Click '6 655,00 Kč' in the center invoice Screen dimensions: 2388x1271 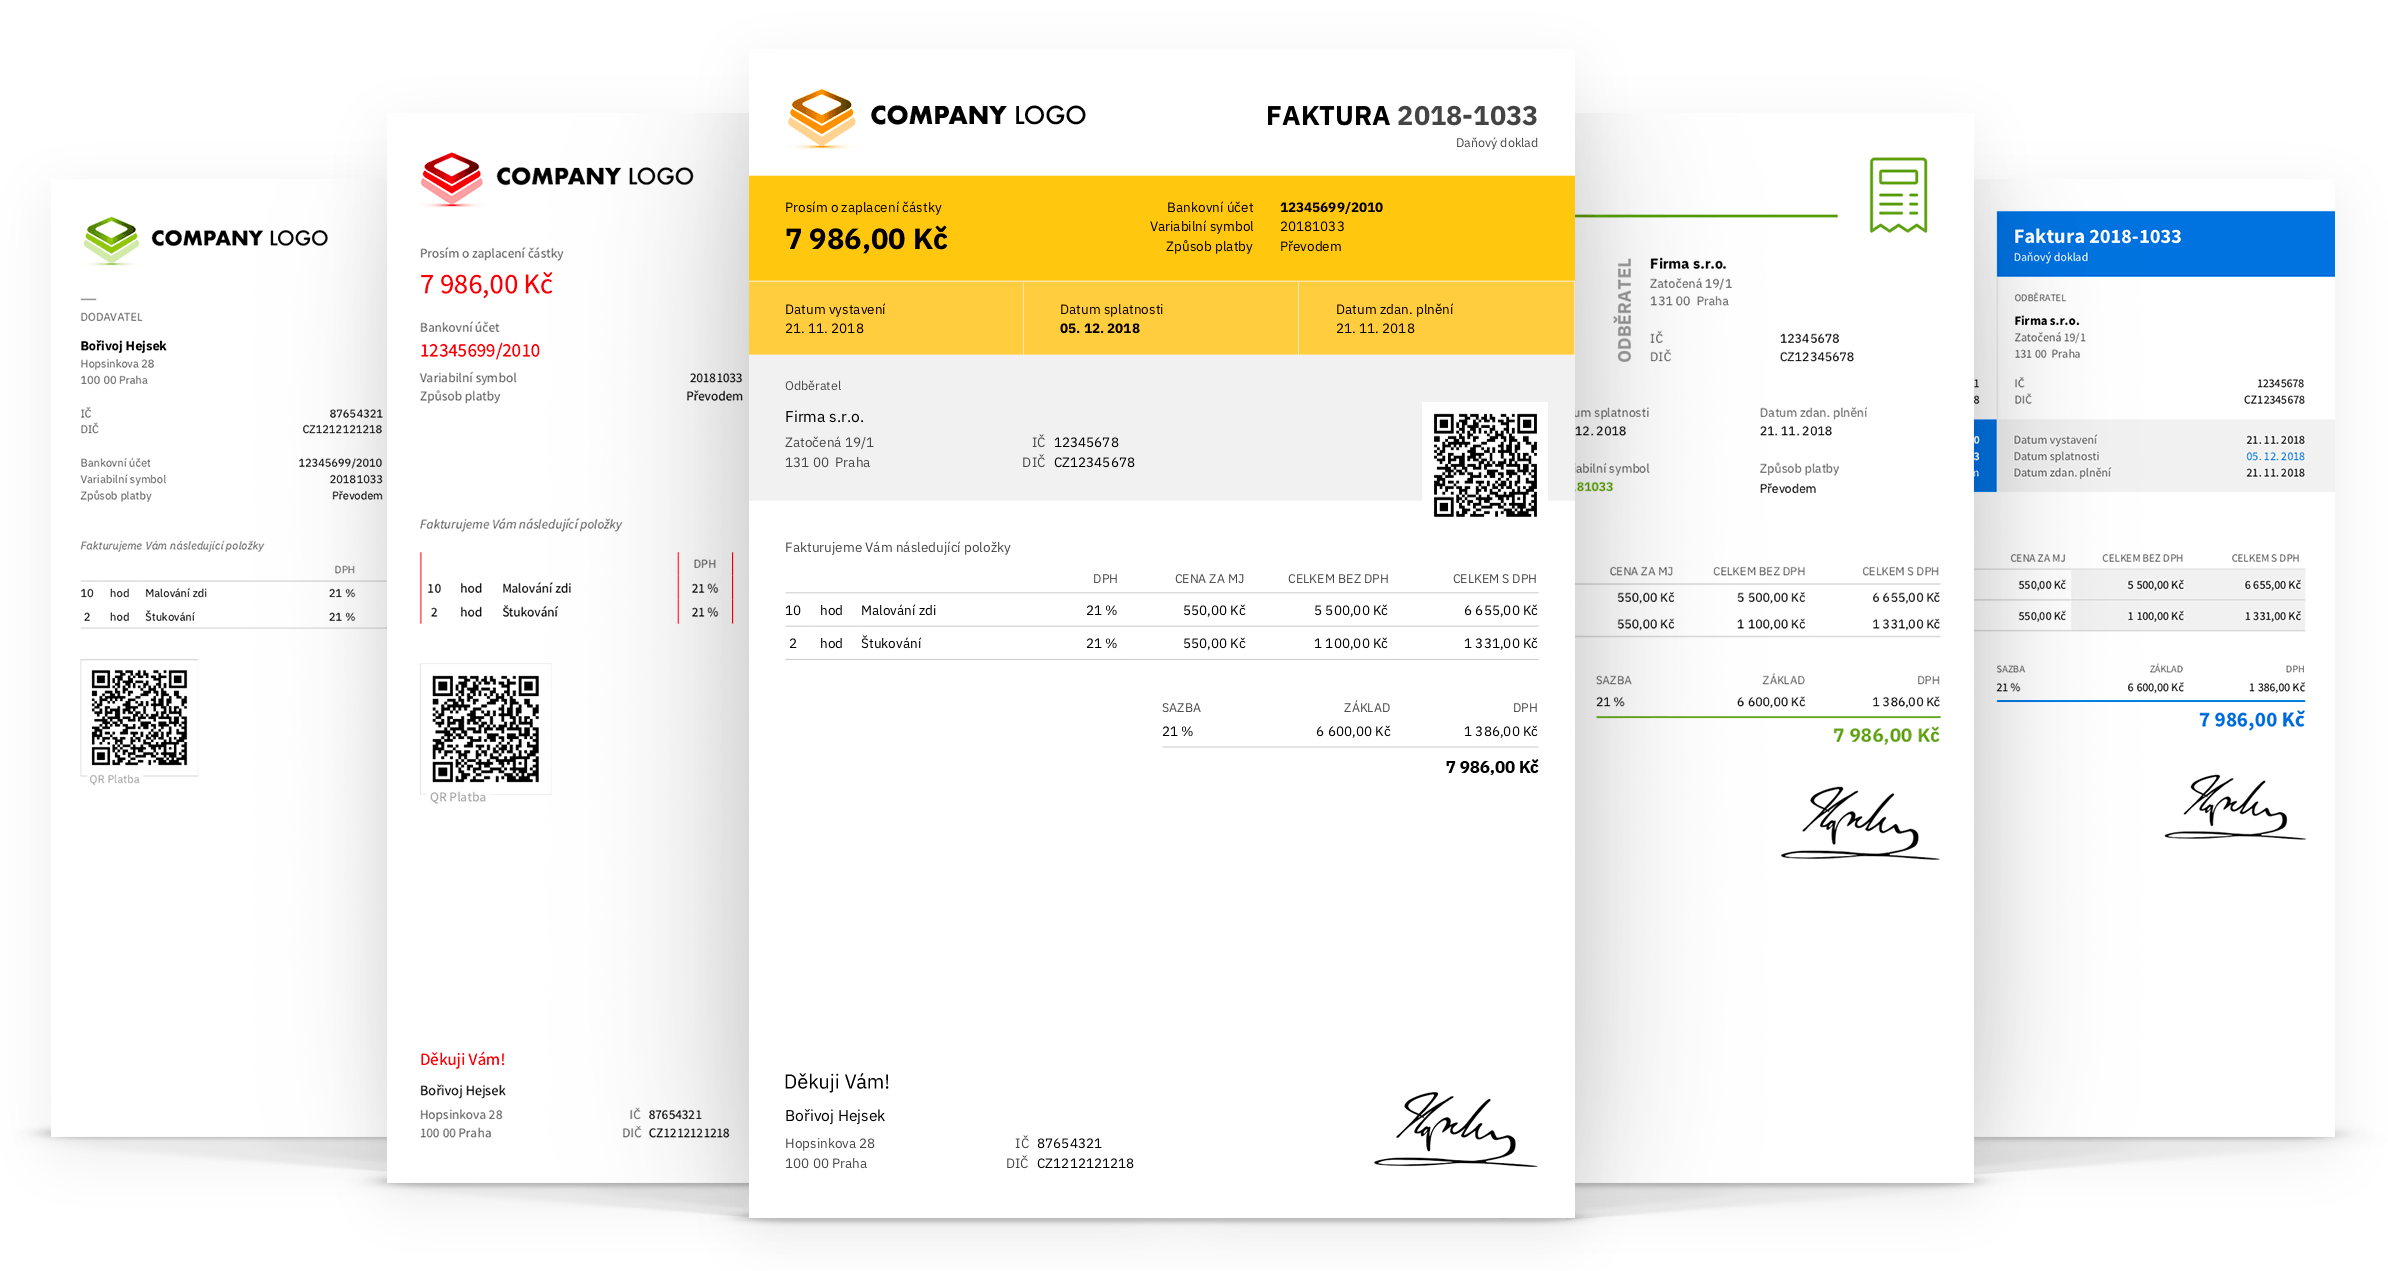pos(1500,611)
